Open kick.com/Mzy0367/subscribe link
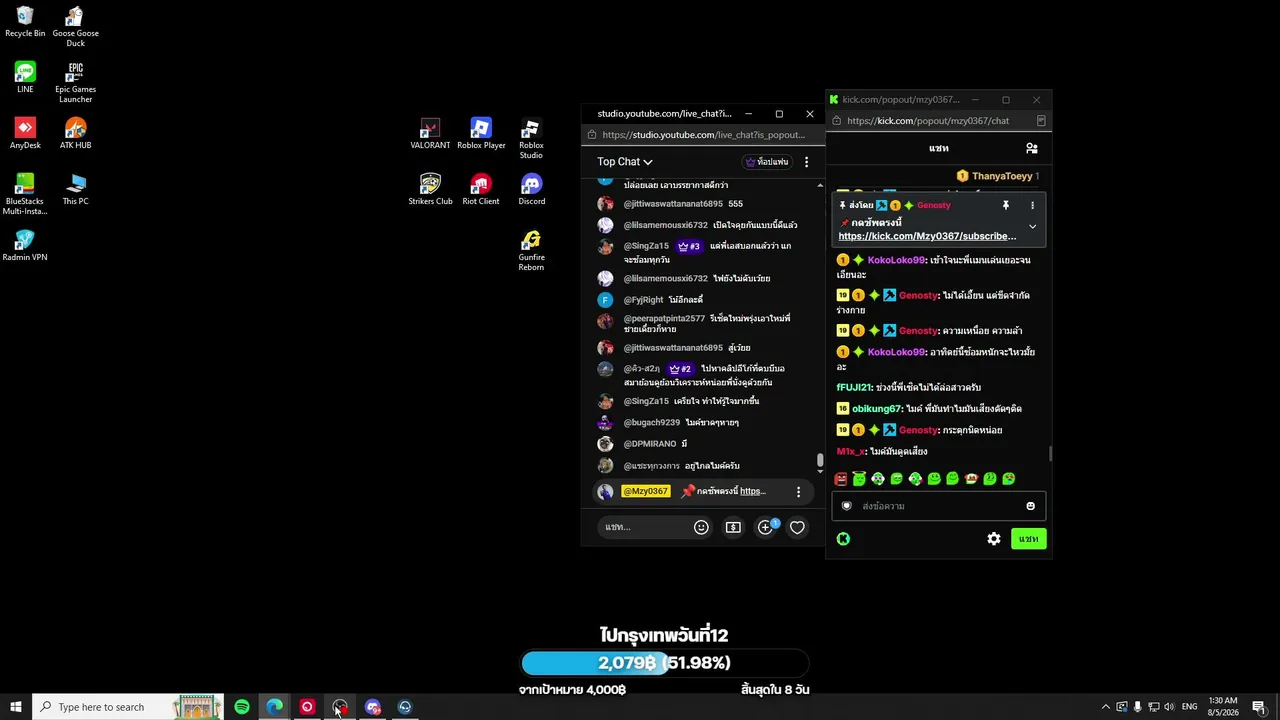1280x720 pixels. (927, 237)
